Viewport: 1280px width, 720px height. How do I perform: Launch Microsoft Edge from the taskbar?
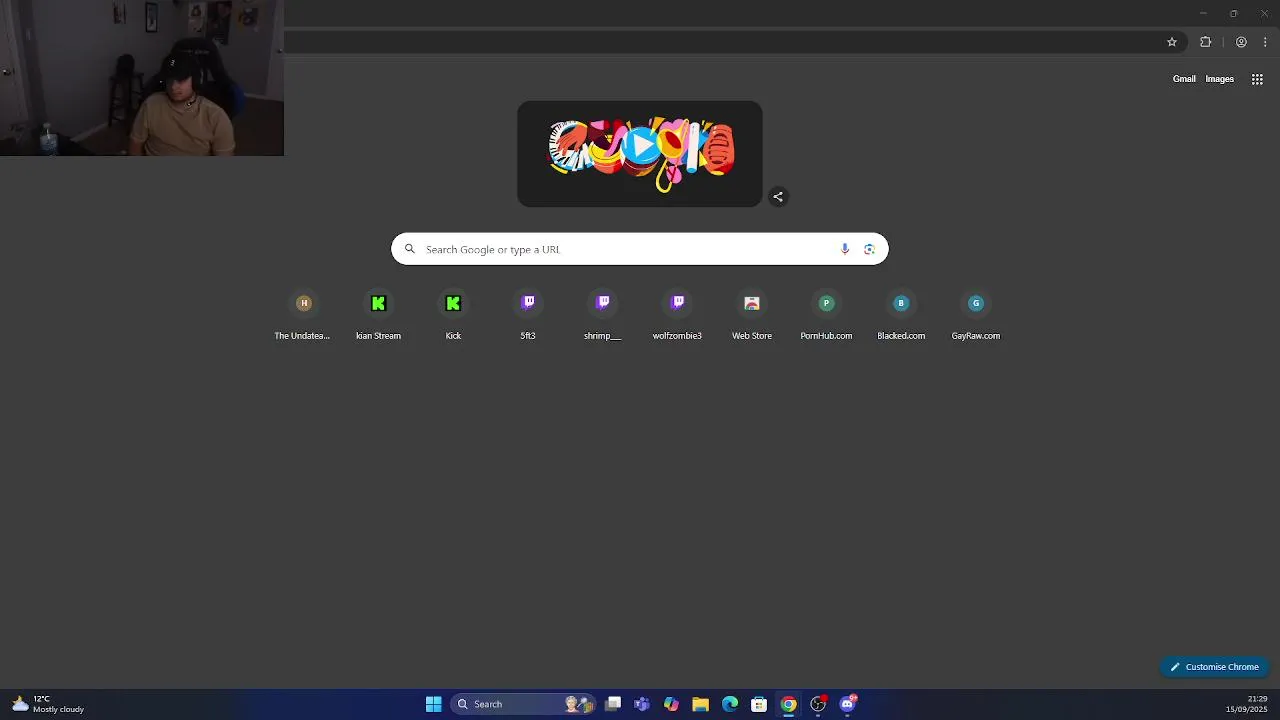(730, 704)
